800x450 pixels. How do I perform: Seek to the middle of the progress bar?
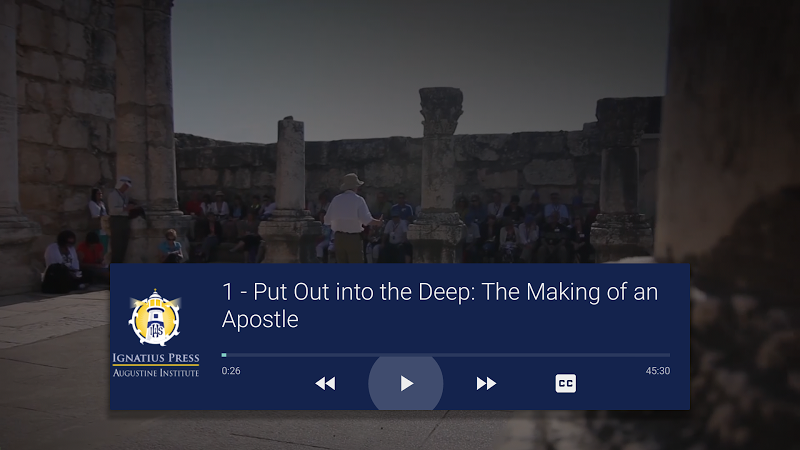point(446,355)
